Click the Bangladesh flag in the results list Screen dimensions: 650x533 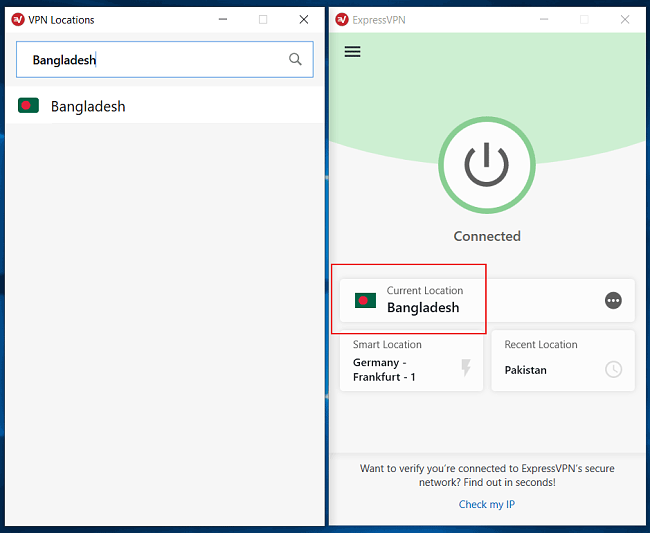[28, 106]
